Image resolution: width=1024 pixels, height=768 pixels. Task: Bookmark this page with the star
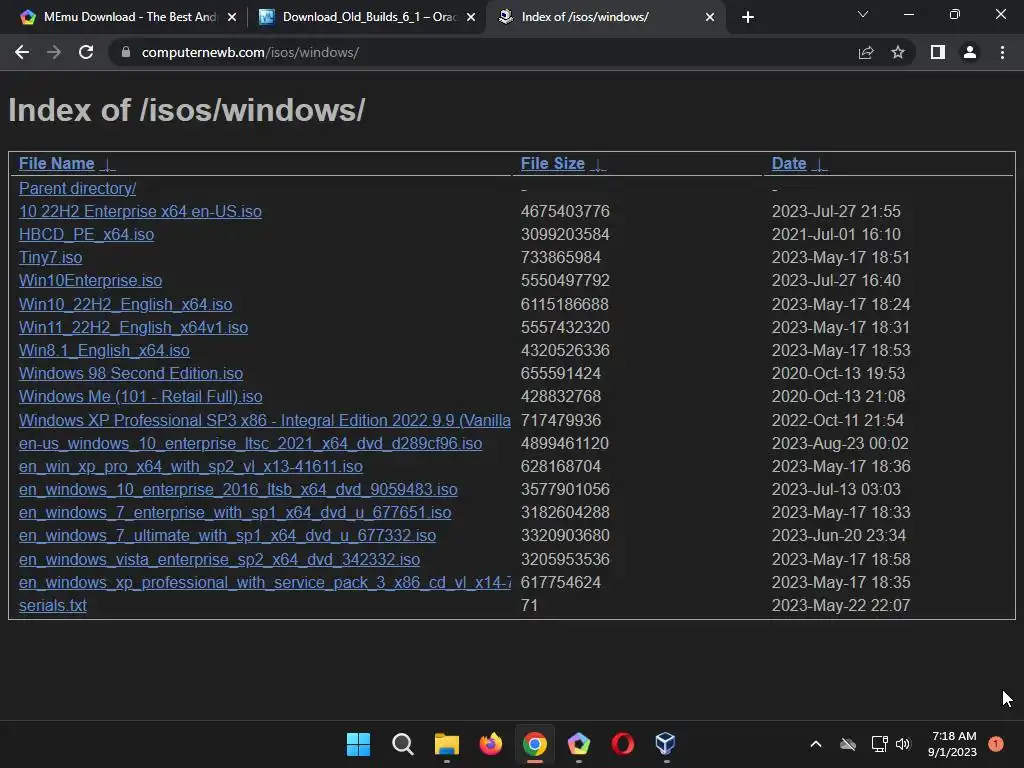[x=898, y=52]
